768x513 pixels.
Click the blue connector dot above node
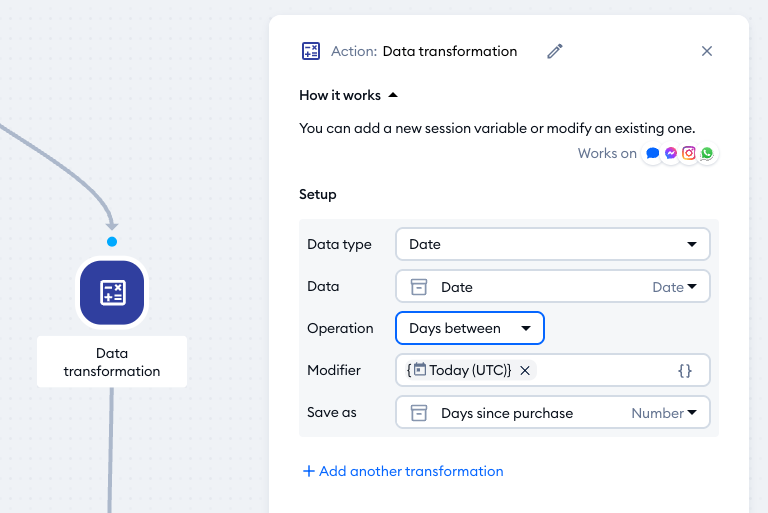pyautogui.click(x=112, y=241)
